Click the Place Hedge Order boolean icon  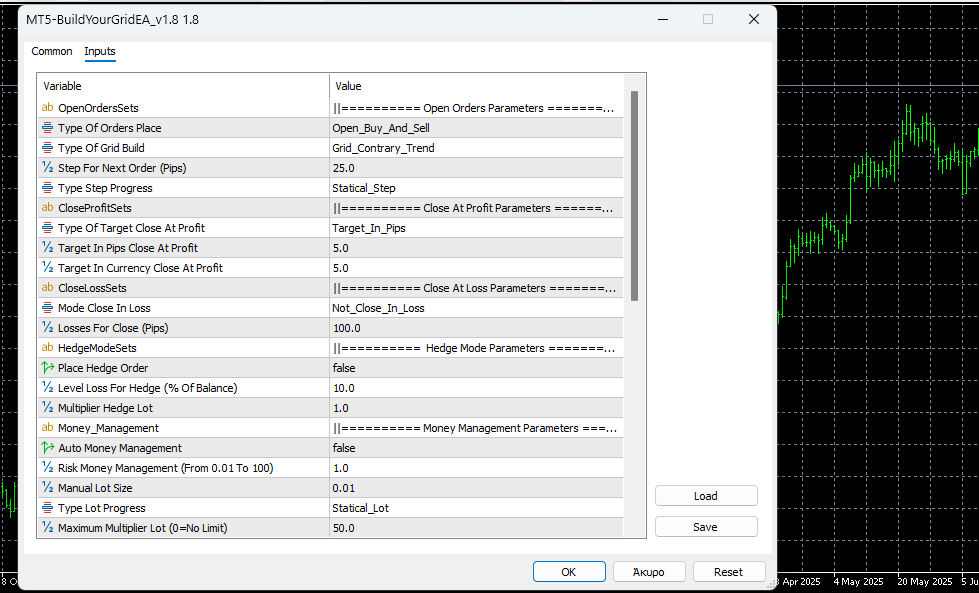pos(47,368)
